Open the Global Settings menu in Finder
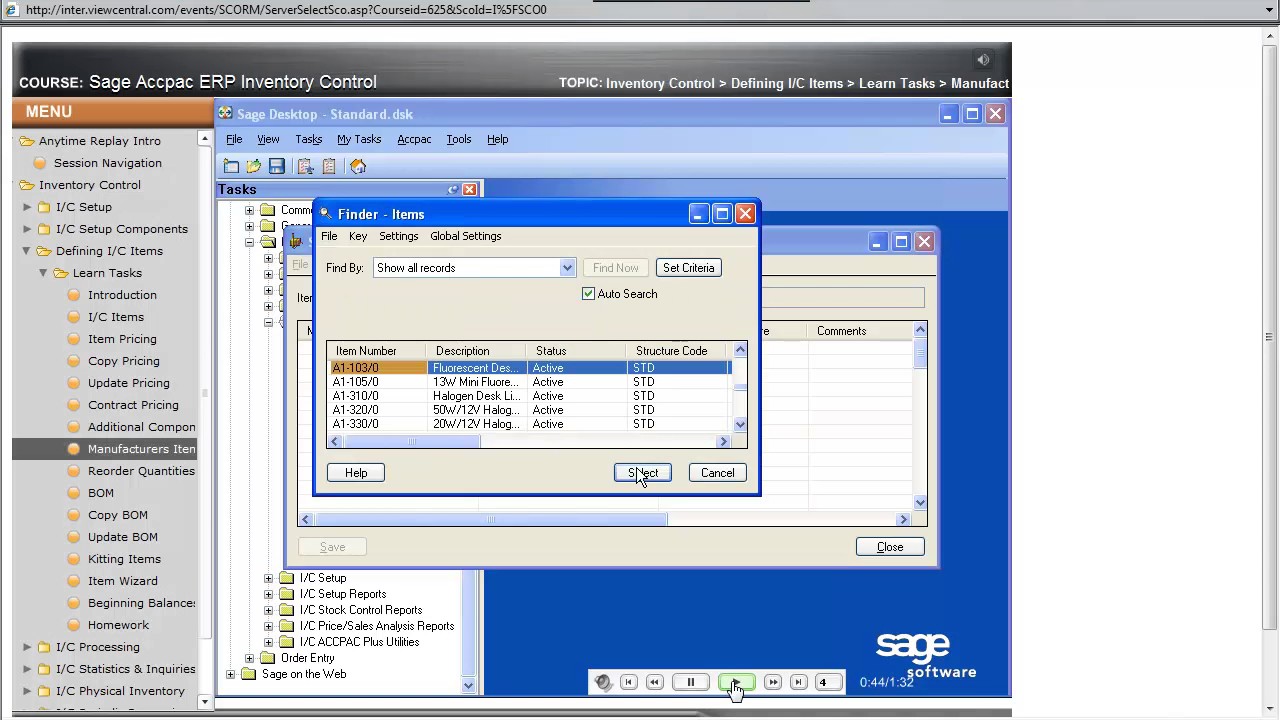Image resolution: width=1280 pixels, height=720 pixels. 466,236
